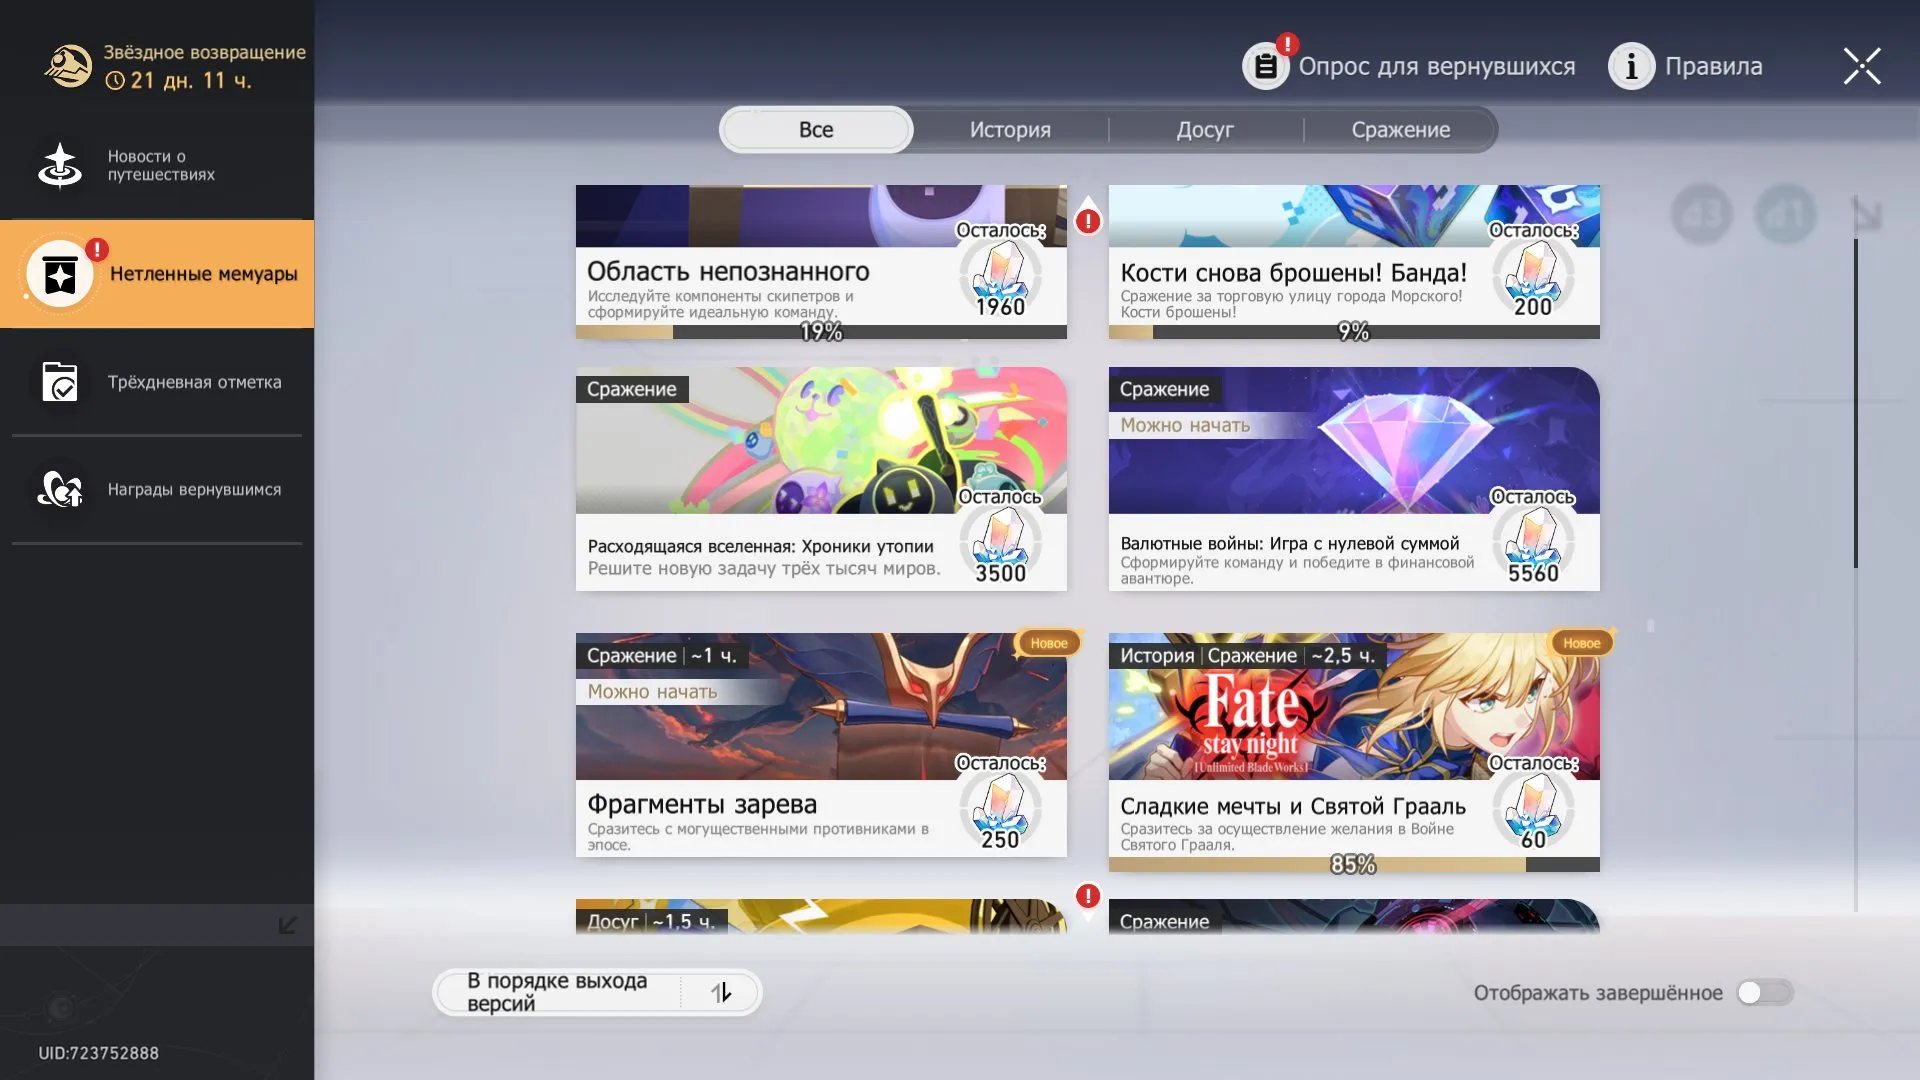Open Валютные войны: Игра с нулевой суммой card

[1354, 479]
